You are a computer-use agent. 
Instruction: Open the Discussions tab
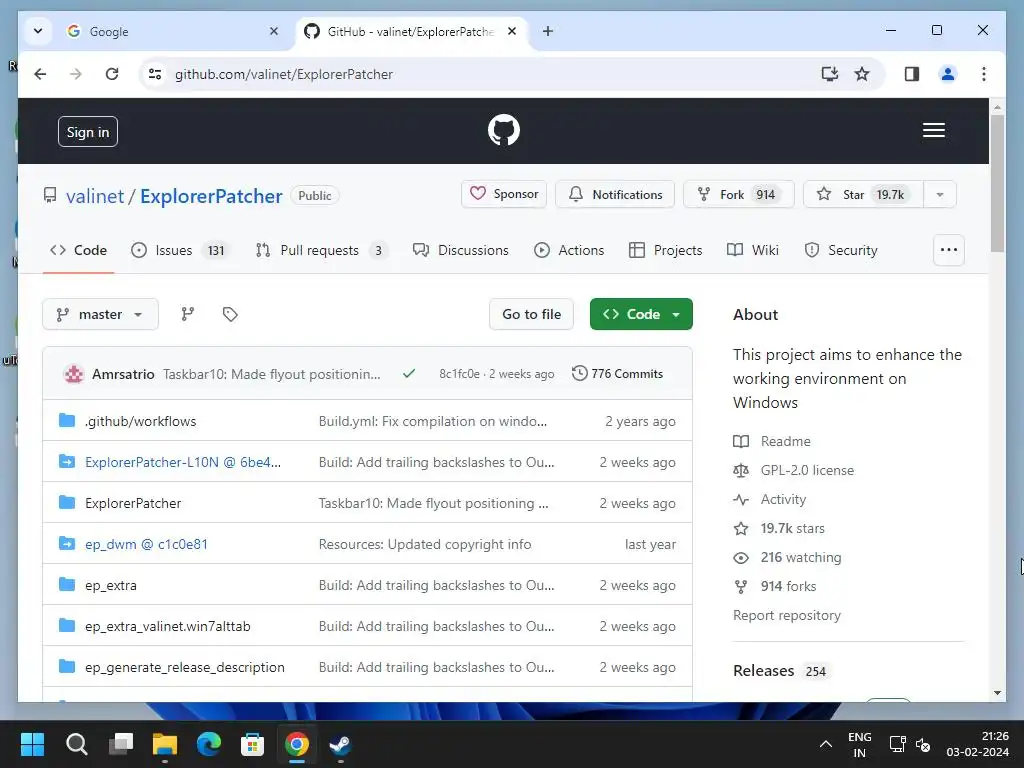[x=460, y=250]
